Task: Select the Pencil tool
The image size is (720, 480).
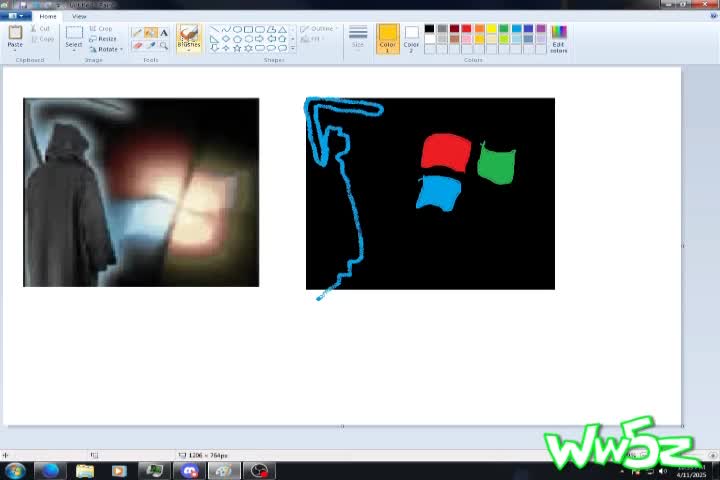Action: point(137,33)
